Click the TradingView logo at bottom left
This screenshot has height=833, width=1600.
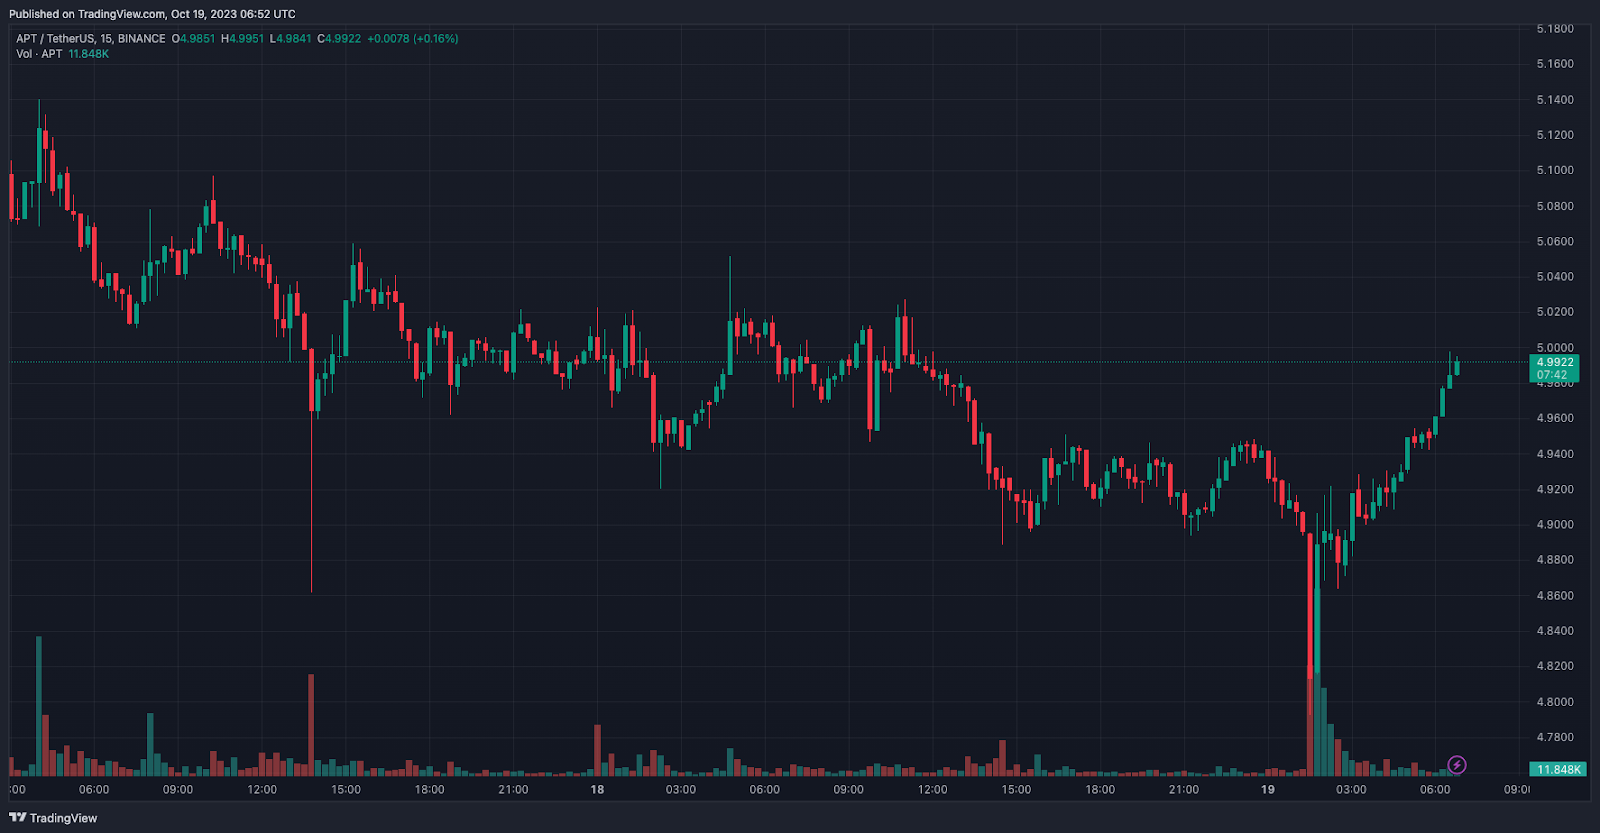pyautogui.click(x=53, y=818)
